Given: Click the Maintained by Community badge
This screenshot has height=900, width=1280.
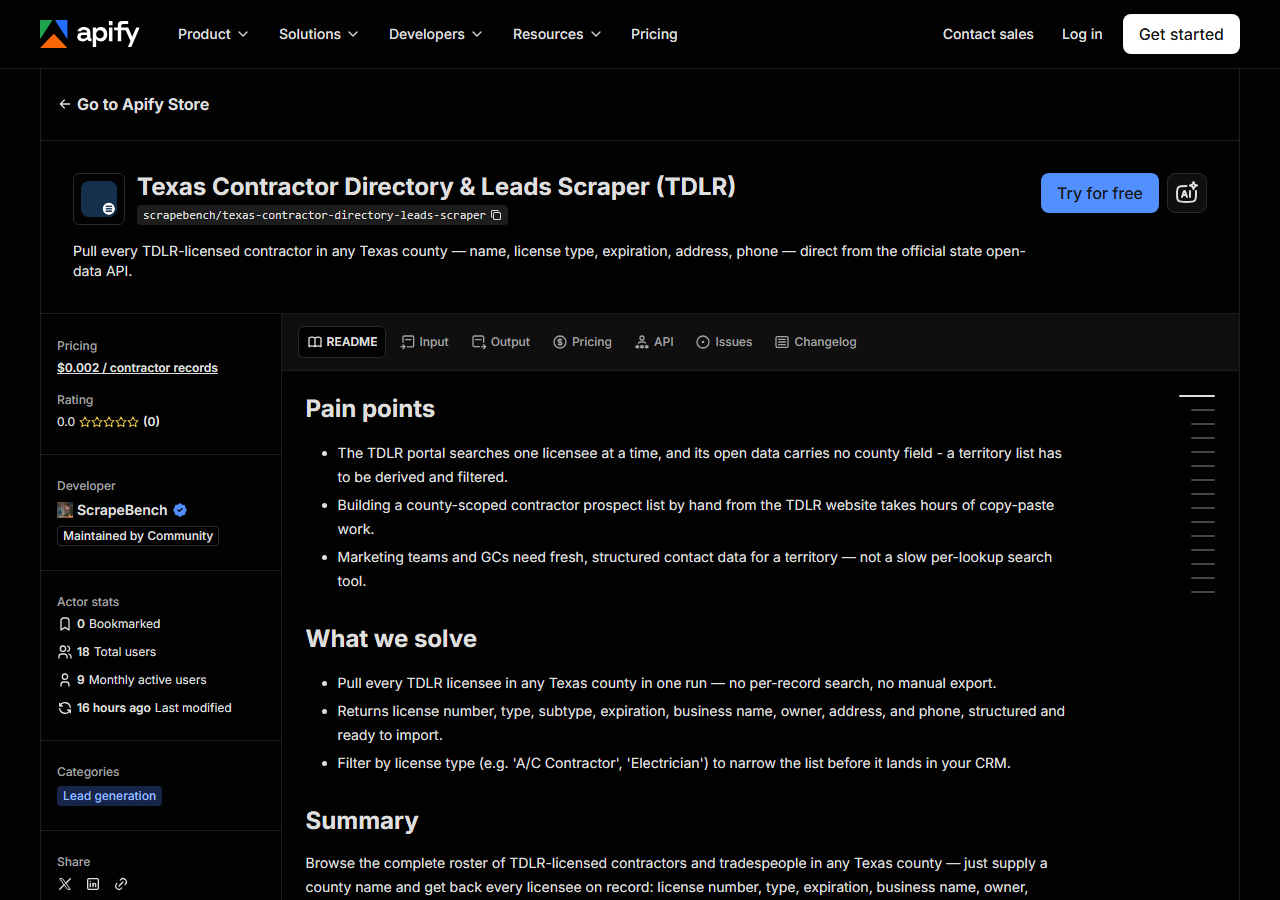Looking at the screenshot, I should (138, 536).
